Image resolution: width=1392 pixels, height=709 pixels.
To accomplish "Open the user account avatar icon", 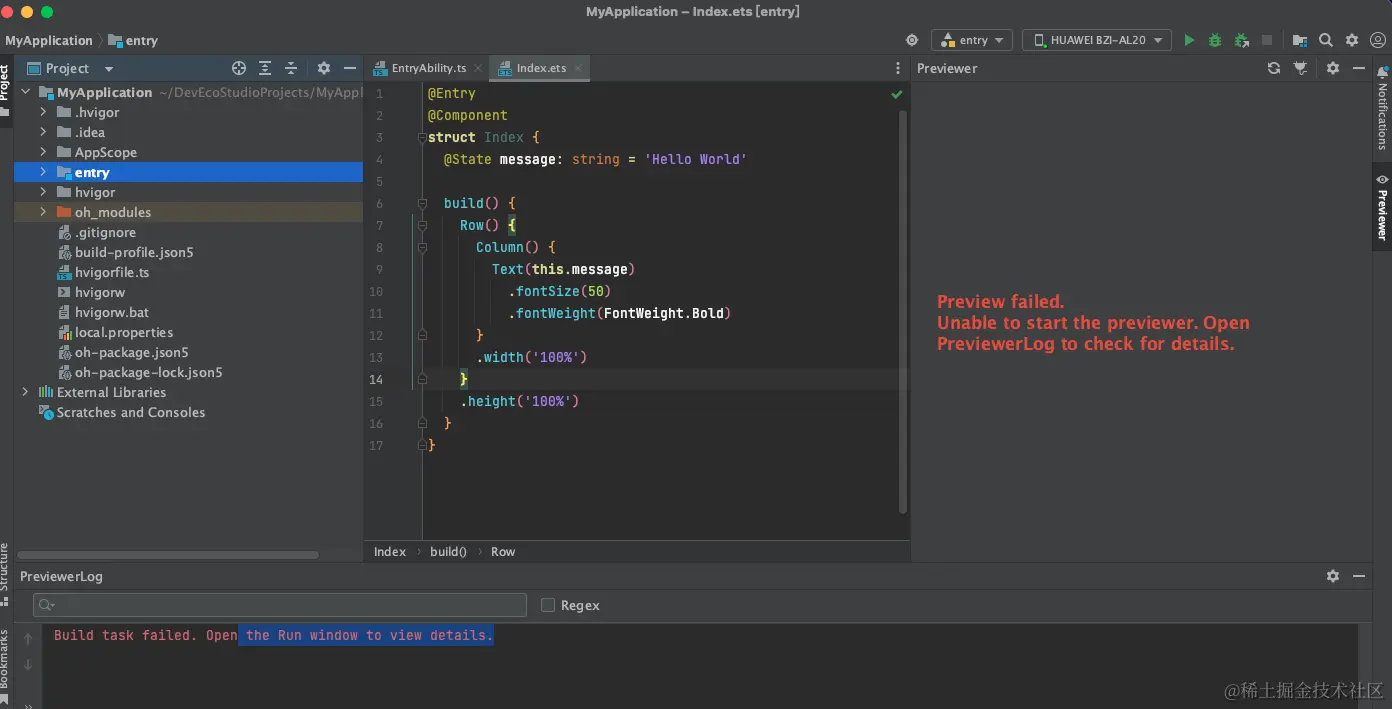I will tap(1377, 40).
